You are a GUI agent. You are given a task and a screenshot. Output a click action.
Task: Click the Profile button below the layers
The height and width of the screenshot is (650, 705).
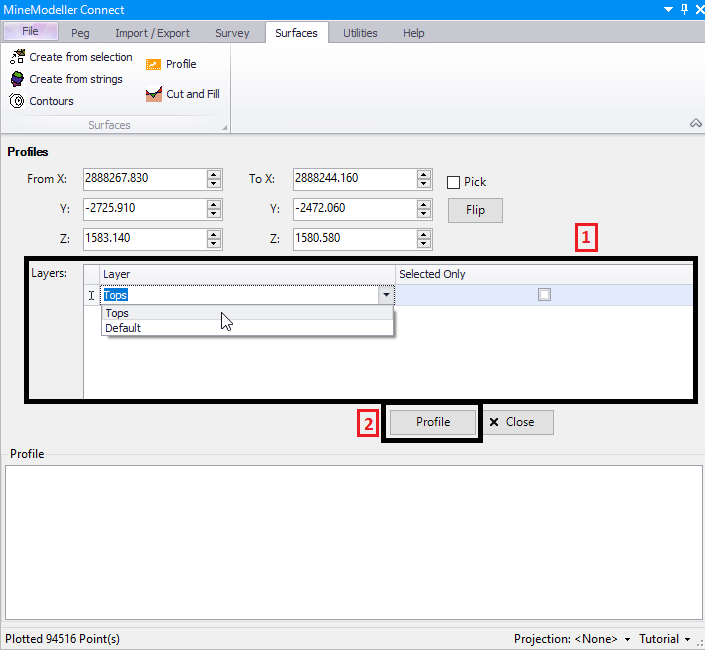433,422
